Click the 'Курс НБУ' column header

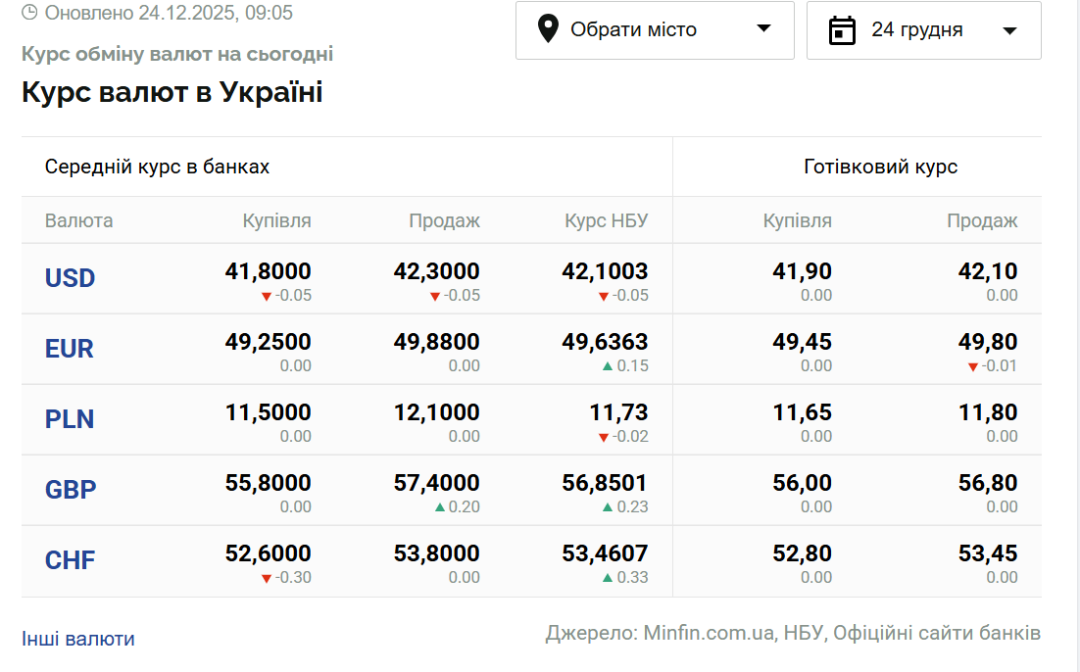click(606, 221)
